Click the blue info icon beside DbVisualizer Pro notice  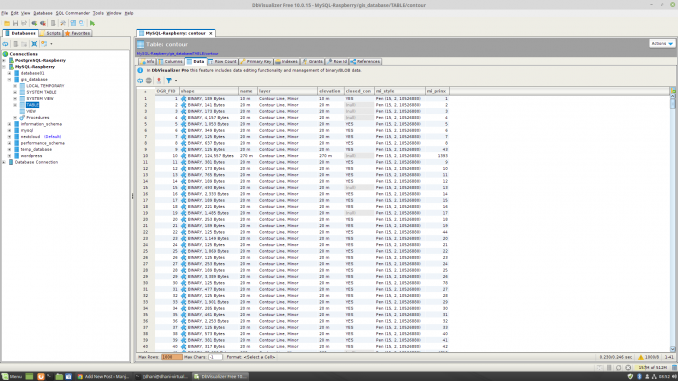[140, 70]
